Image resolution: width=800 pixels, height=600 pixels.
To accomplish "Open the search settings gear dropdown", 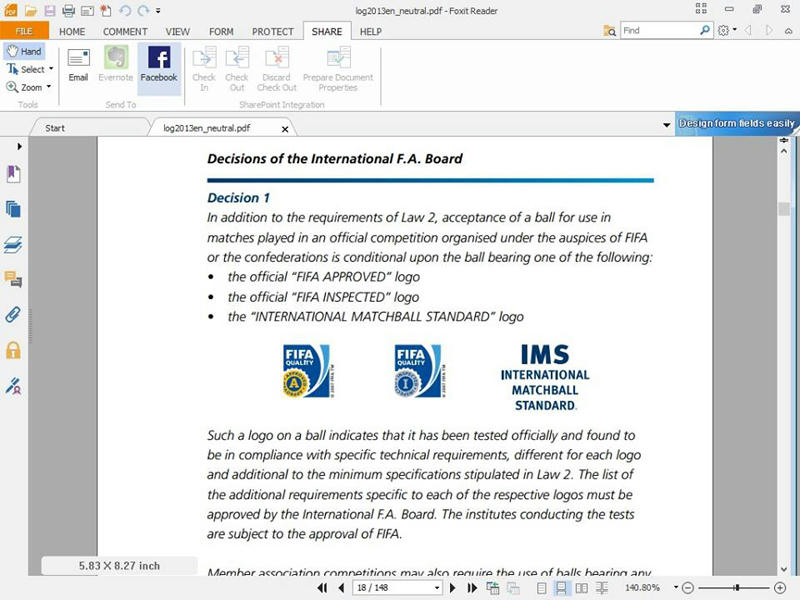I will (727, 31).
